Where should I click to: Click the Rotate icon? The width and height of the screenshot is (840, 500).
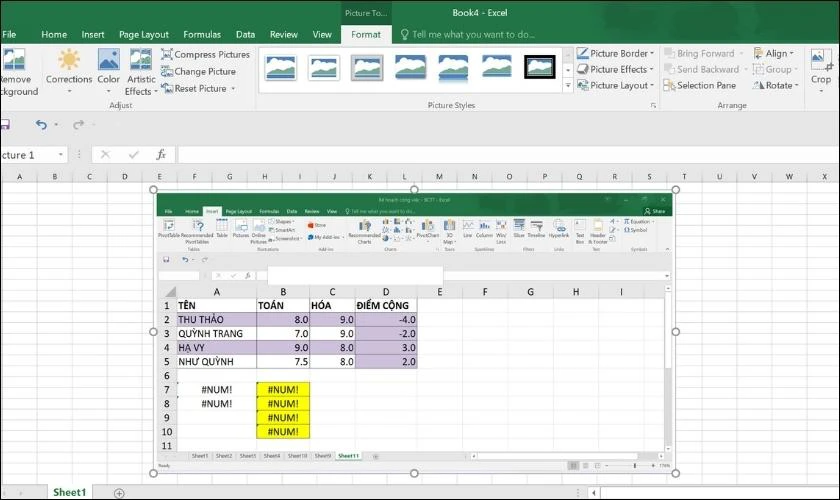[x=759, y=85]
